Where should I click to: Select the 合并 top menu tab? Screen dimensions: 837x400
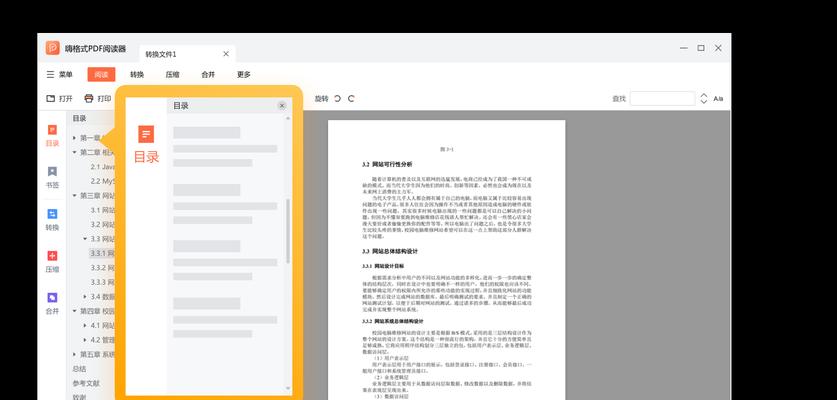tap(208, 75)
